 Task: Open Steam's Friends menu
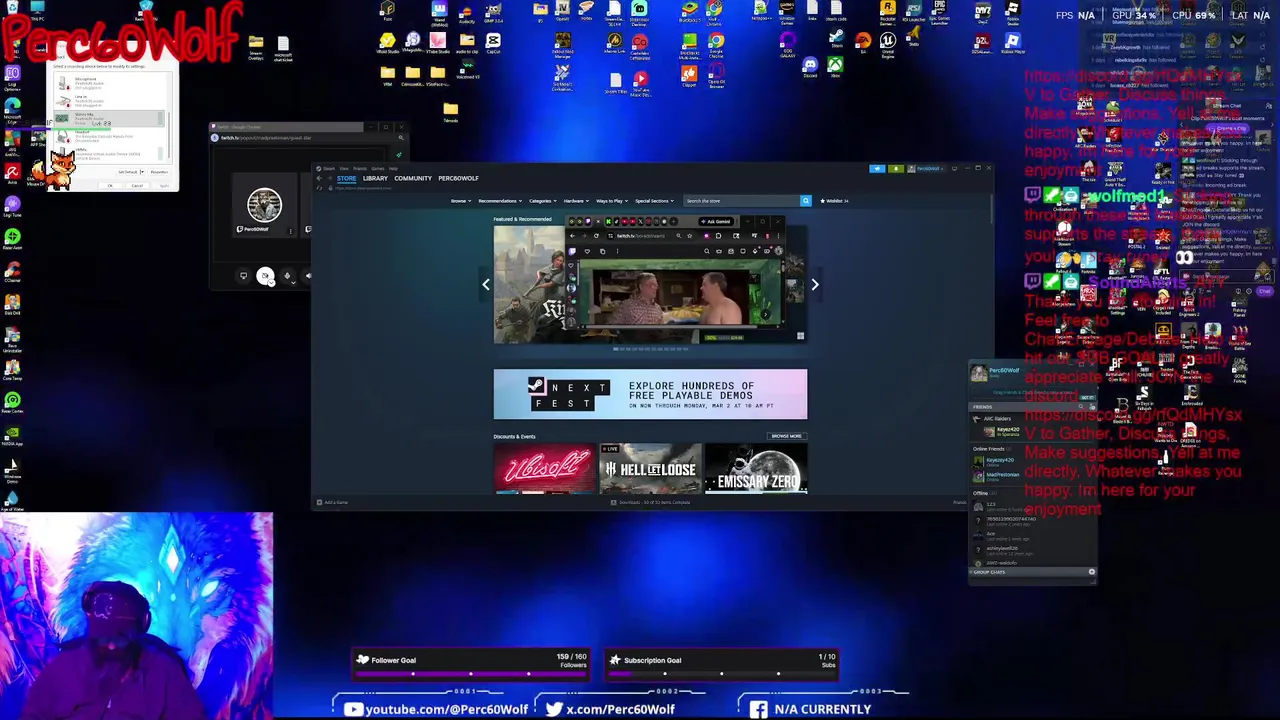(x=360, y=169)
